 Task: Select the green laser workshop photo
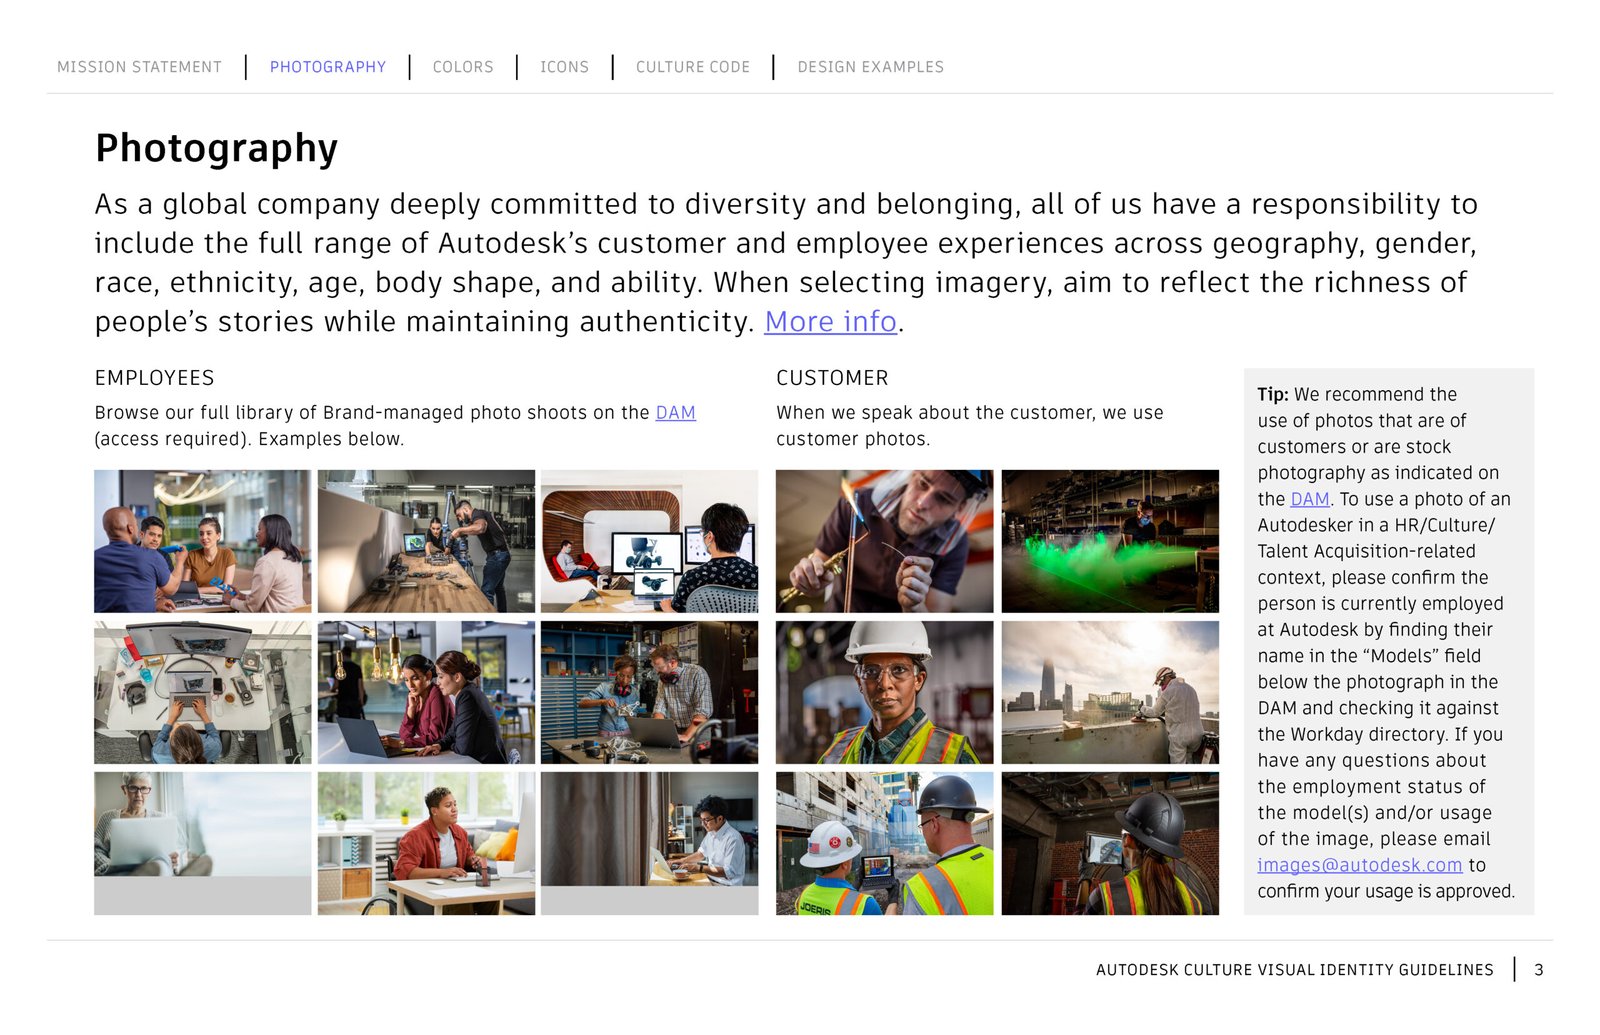coord(1110,541)
